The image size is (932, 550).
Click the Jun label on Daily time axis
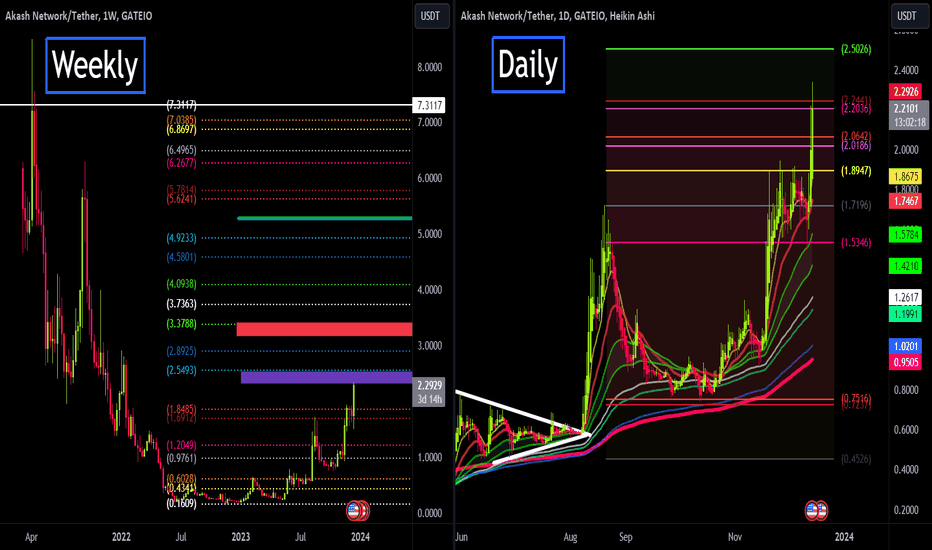tap(461, 537)
